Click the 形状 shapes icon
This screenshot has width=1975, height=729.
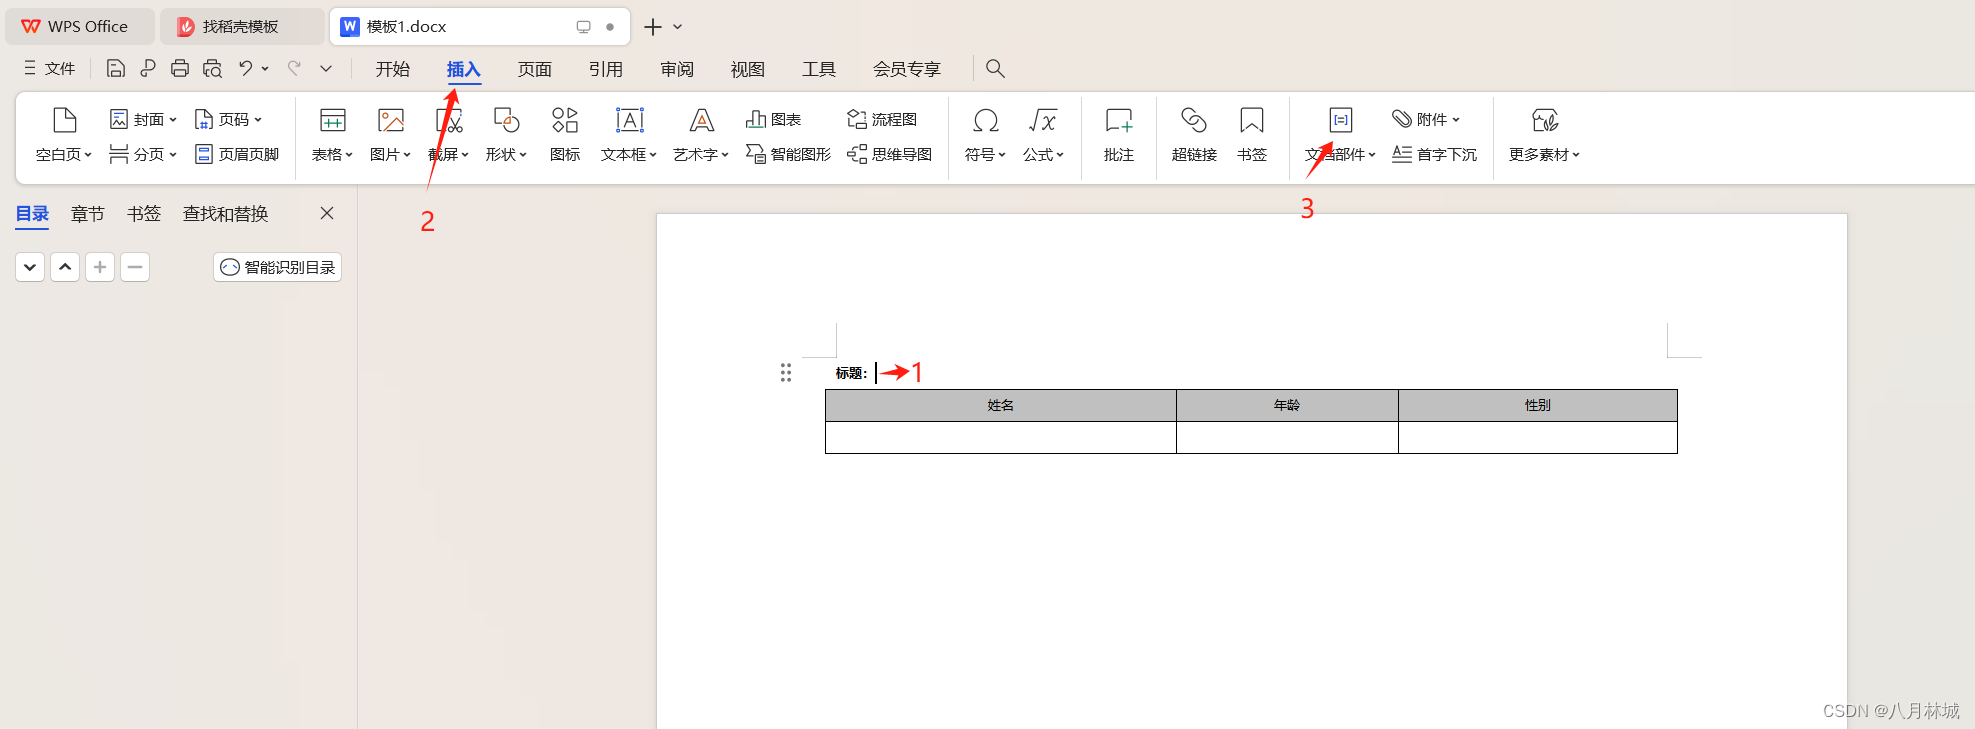coord(506,121)
